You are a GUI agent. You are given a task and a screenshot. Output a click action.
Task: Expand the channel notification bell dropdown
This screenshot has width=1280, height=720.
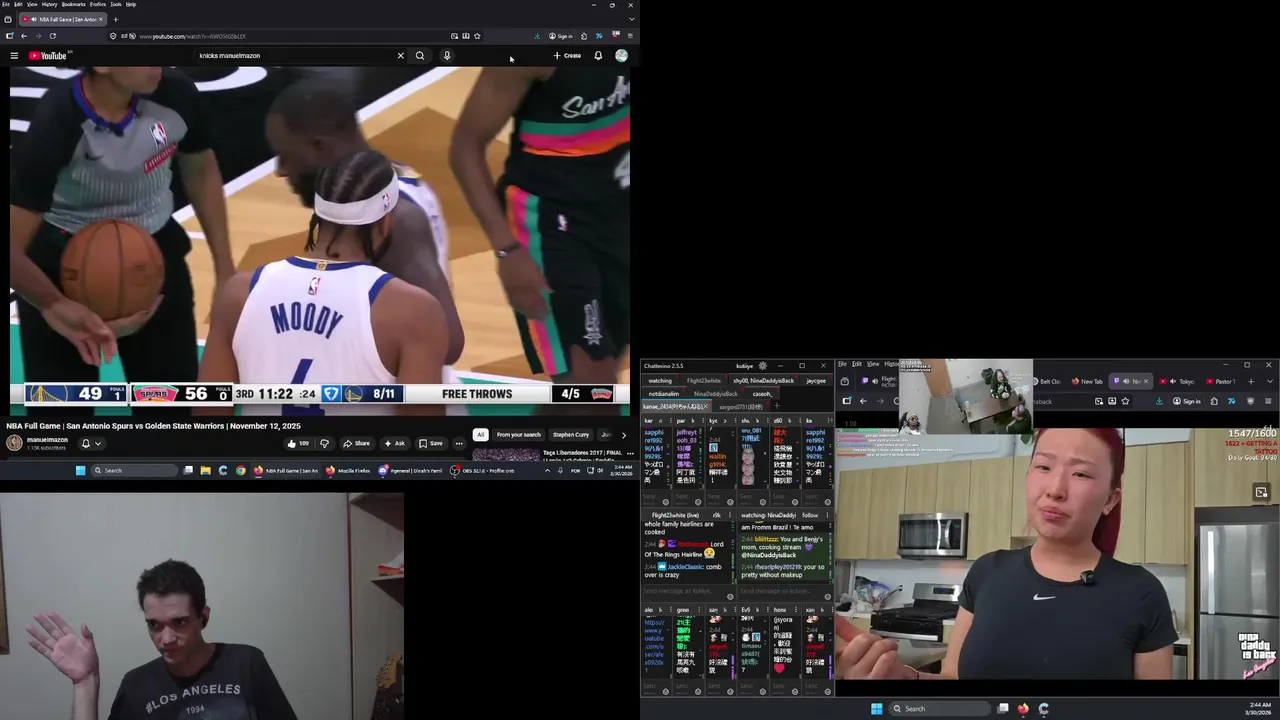click(x=91, y=444)
